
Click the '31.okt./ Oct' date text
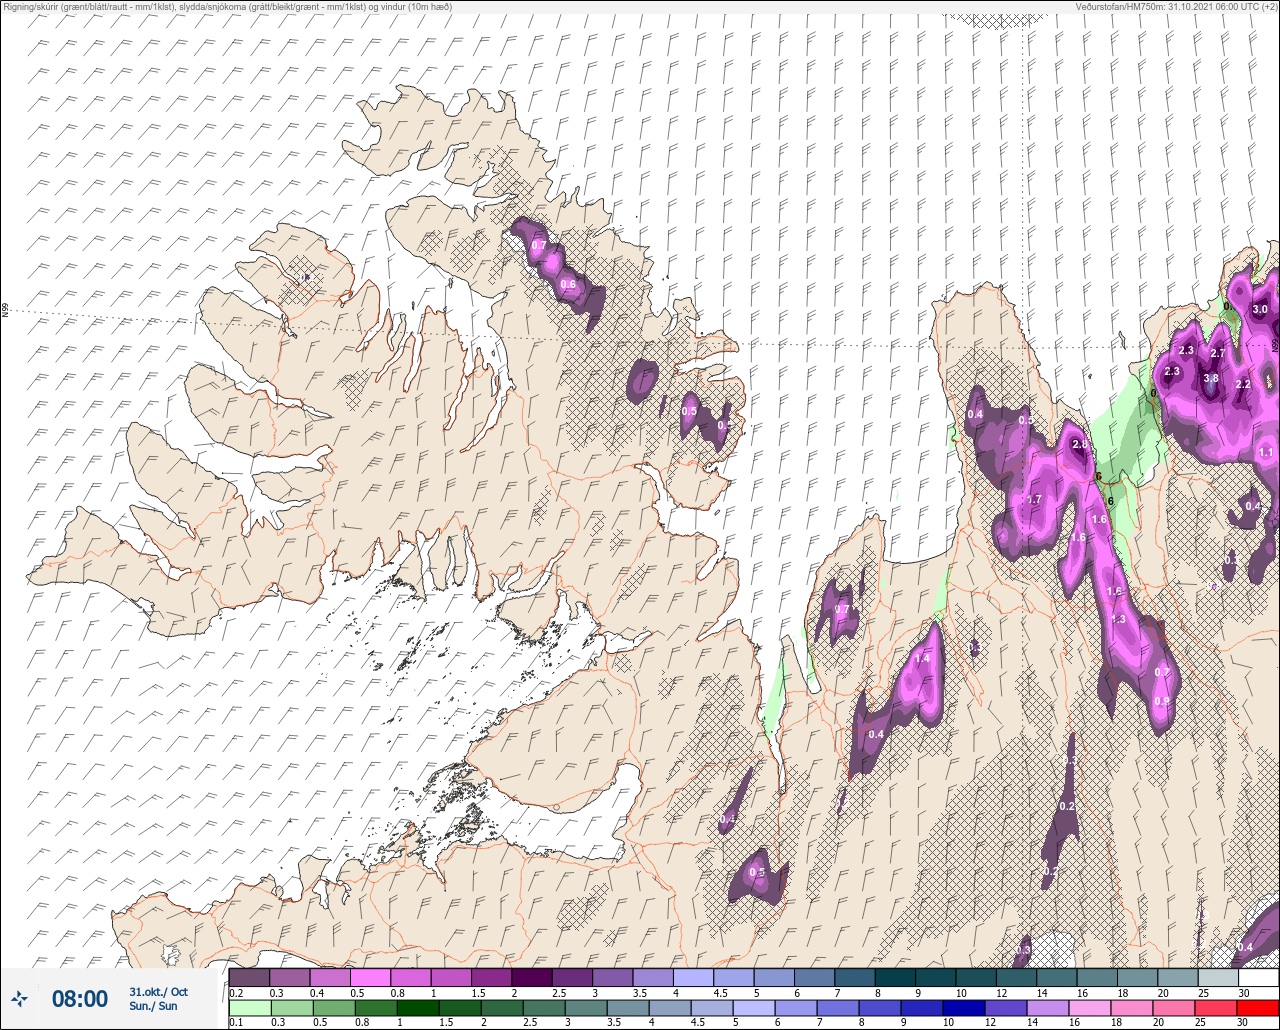pyautogui.click(x=158, y=992)
